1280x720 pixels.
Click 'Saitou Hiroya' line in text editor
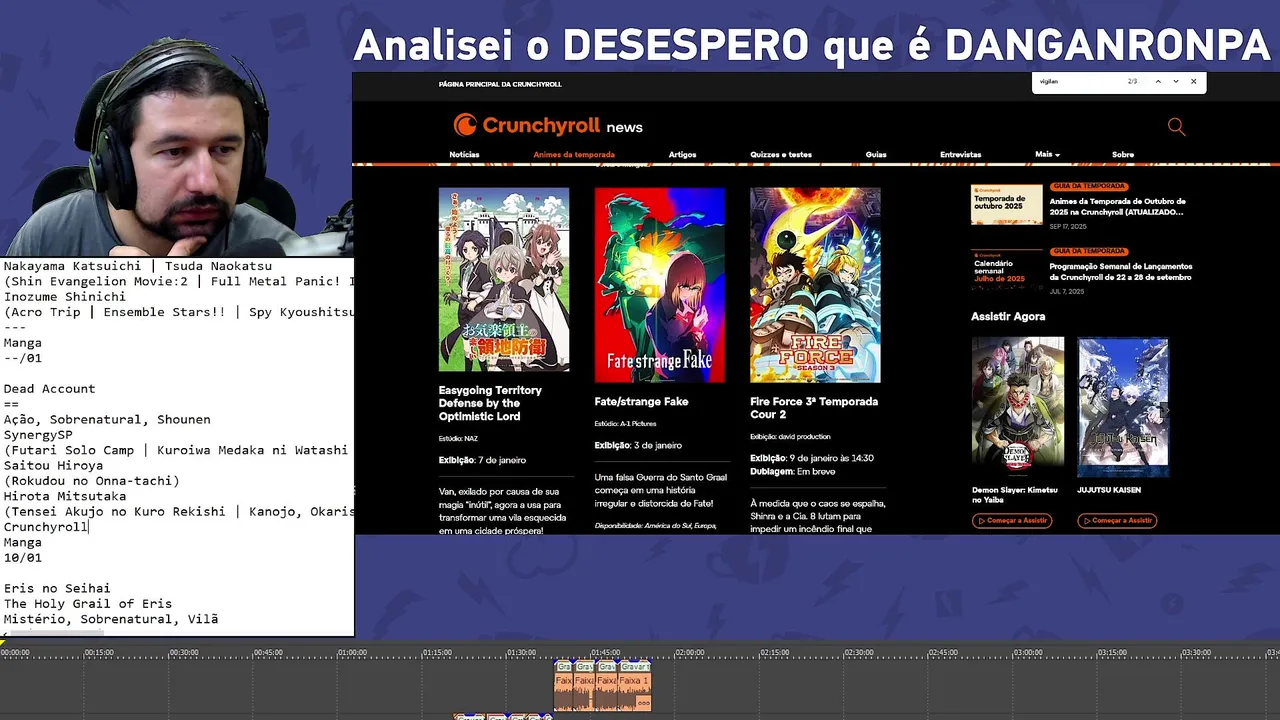coord(53,466)
